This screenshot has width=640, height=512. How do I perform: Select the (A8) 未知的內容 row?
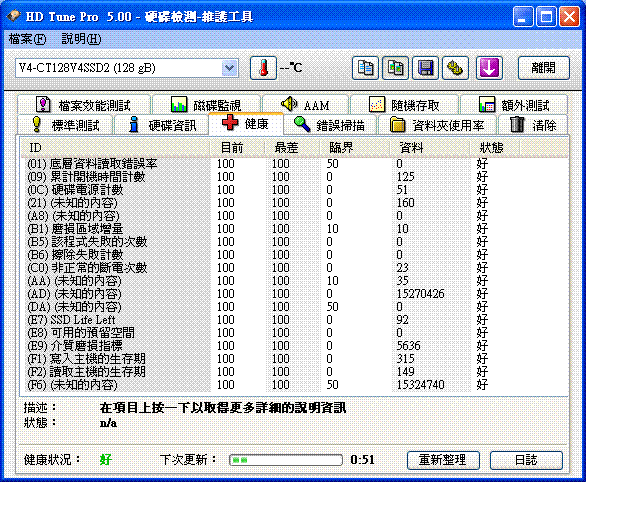click(294, 216)
